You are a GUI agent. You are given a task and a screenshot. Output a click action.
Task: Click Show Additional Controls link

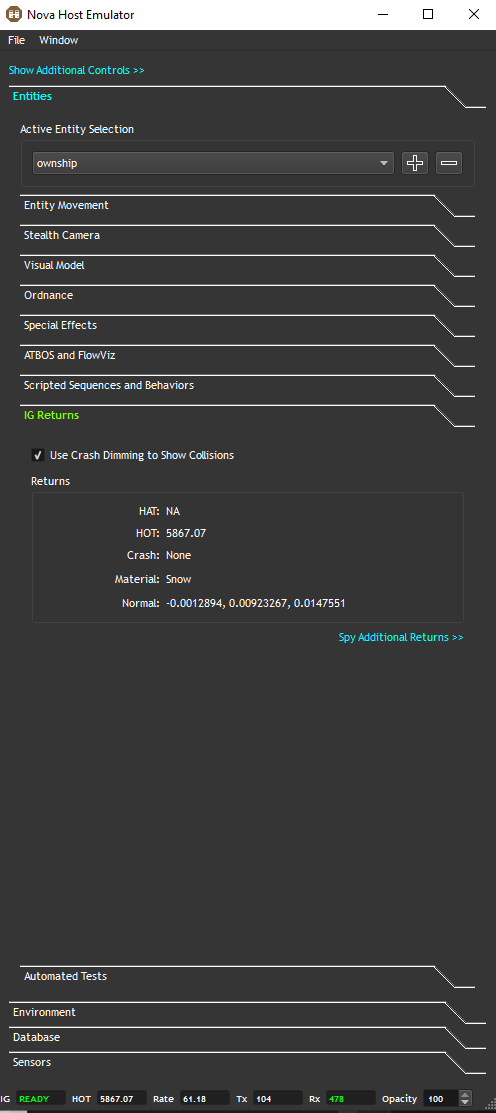(77, 70)
